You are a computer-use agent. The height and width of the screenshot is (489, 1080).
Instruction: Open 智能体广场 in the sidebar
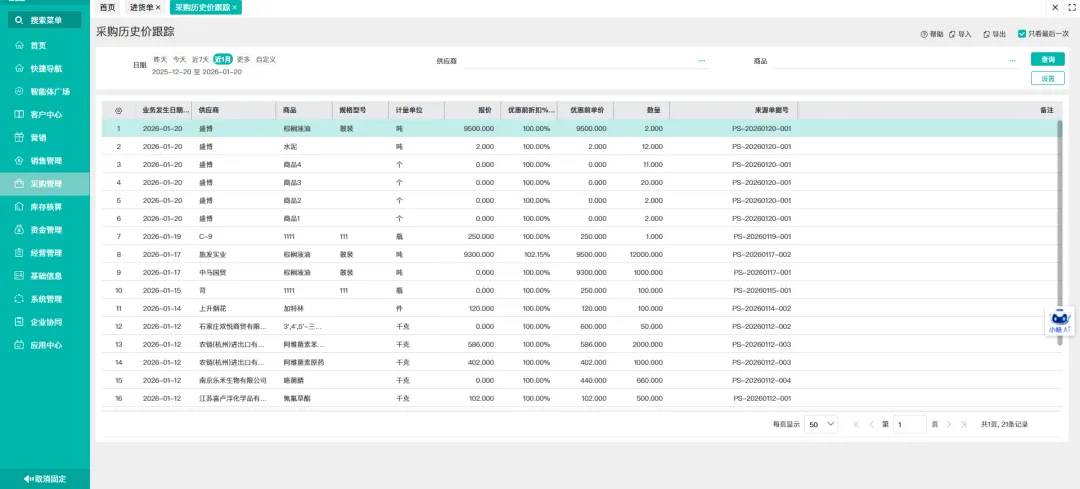[45, 92]
